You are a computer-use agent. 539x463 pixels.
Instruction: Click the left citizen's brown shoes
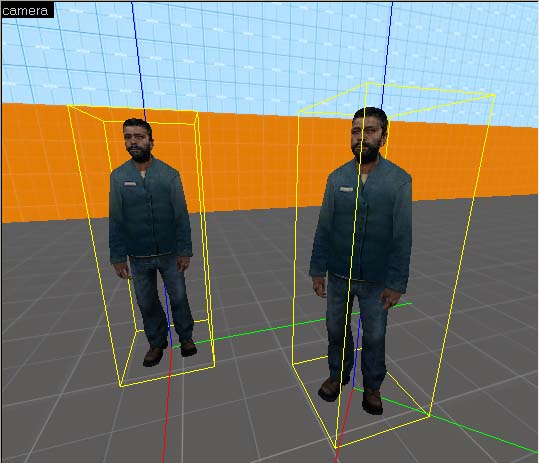click(169, 351)
